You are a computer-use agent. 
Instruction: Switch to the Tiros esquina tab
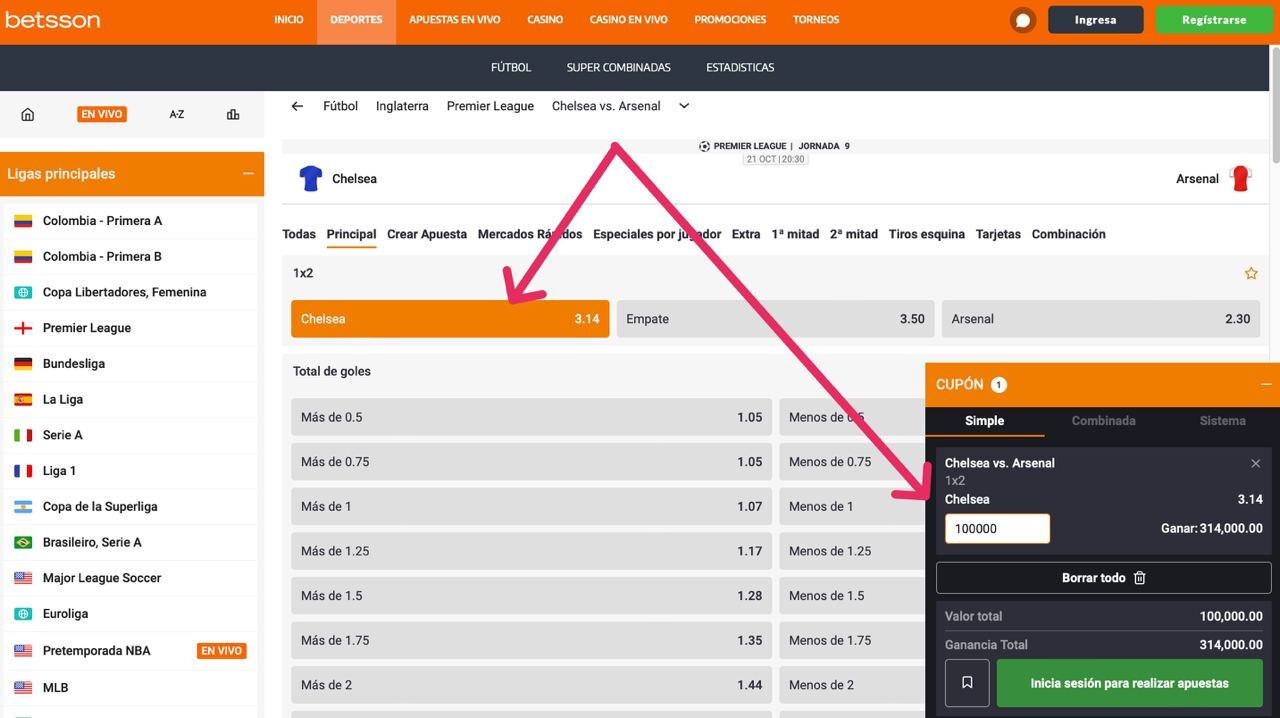pyautogui.click(x=927, y=234)
